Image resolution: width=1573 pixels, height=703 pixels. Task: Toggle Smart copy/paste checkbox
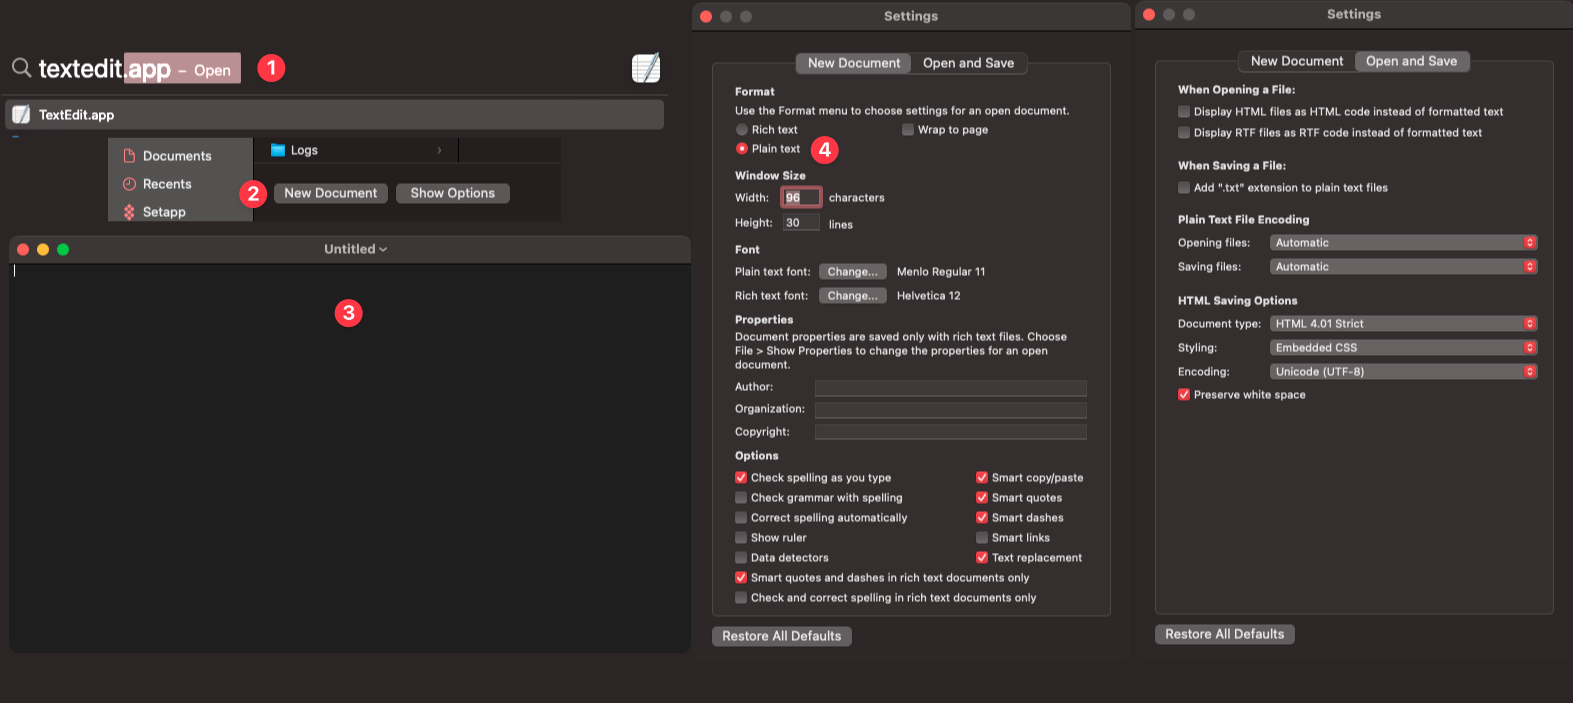tap(982, 478)
